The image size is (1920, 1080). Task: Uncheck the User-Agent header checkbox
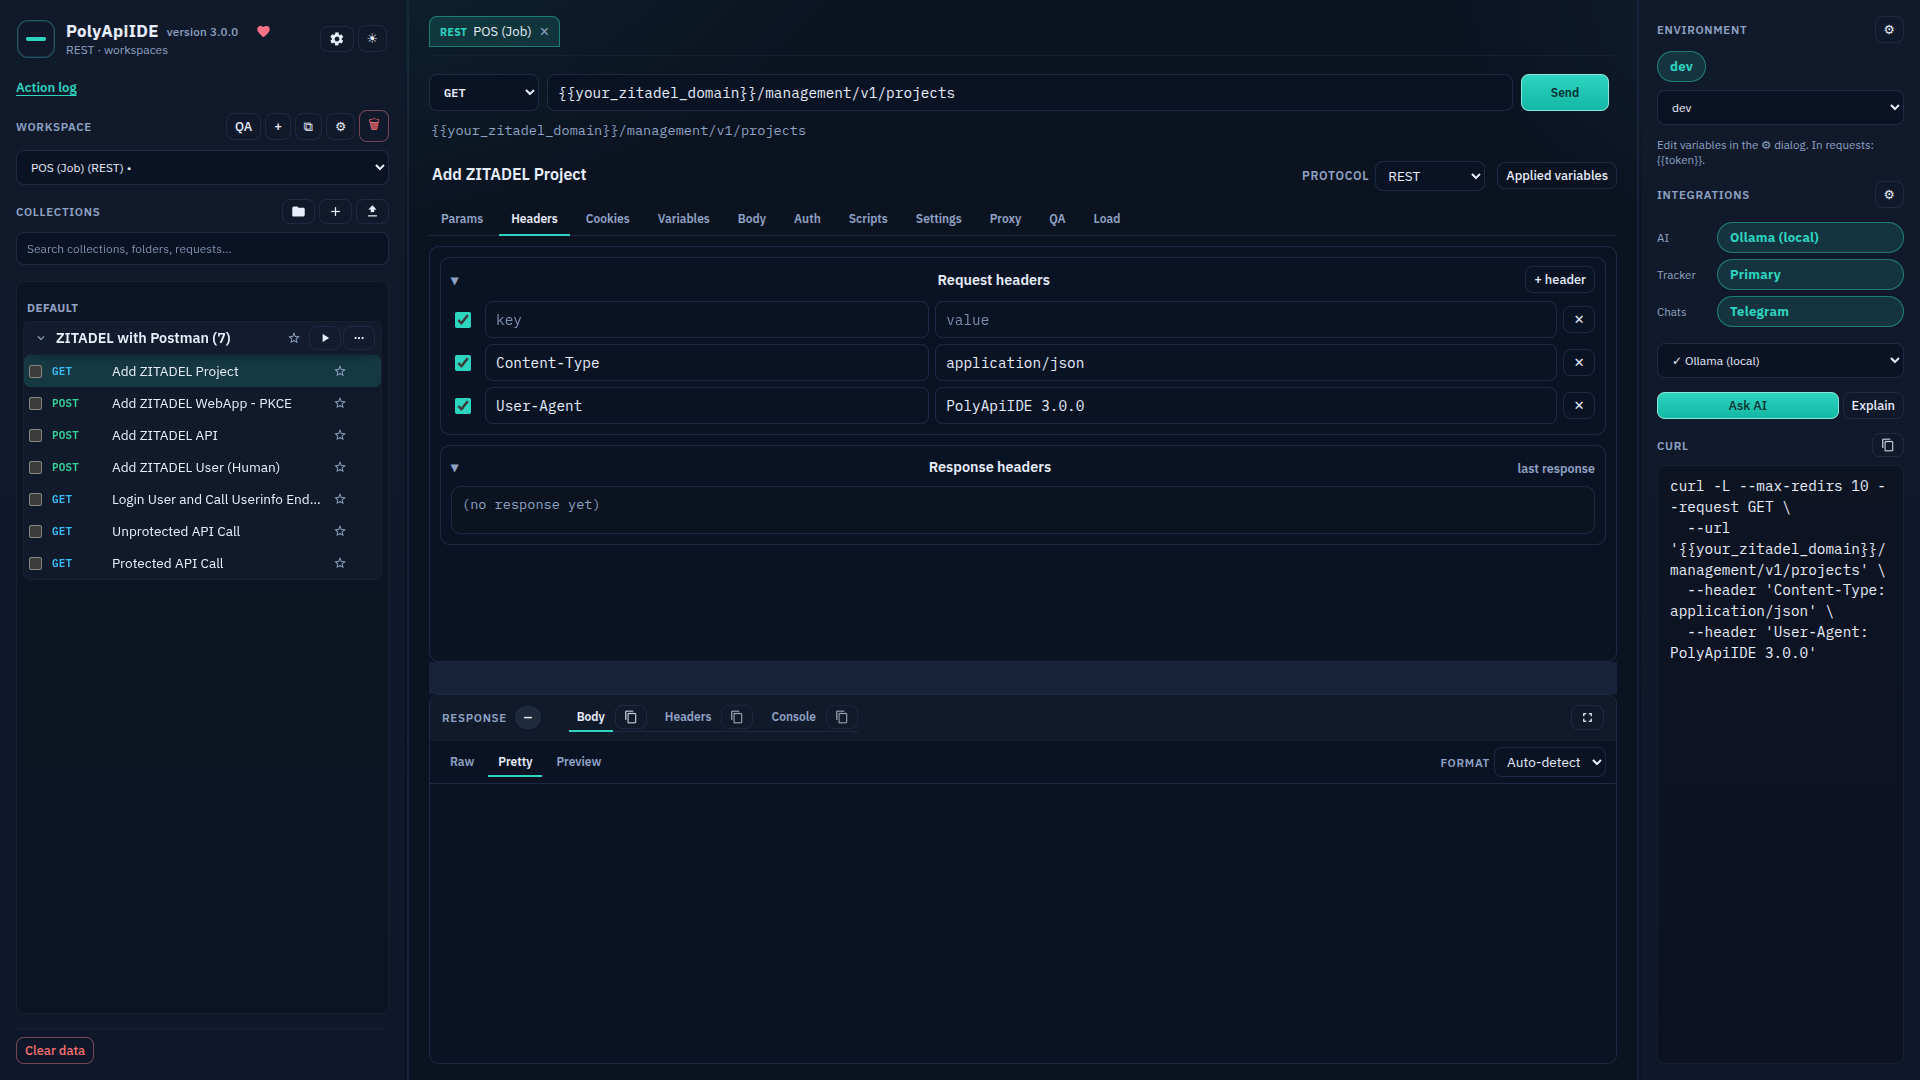[463, 406]
